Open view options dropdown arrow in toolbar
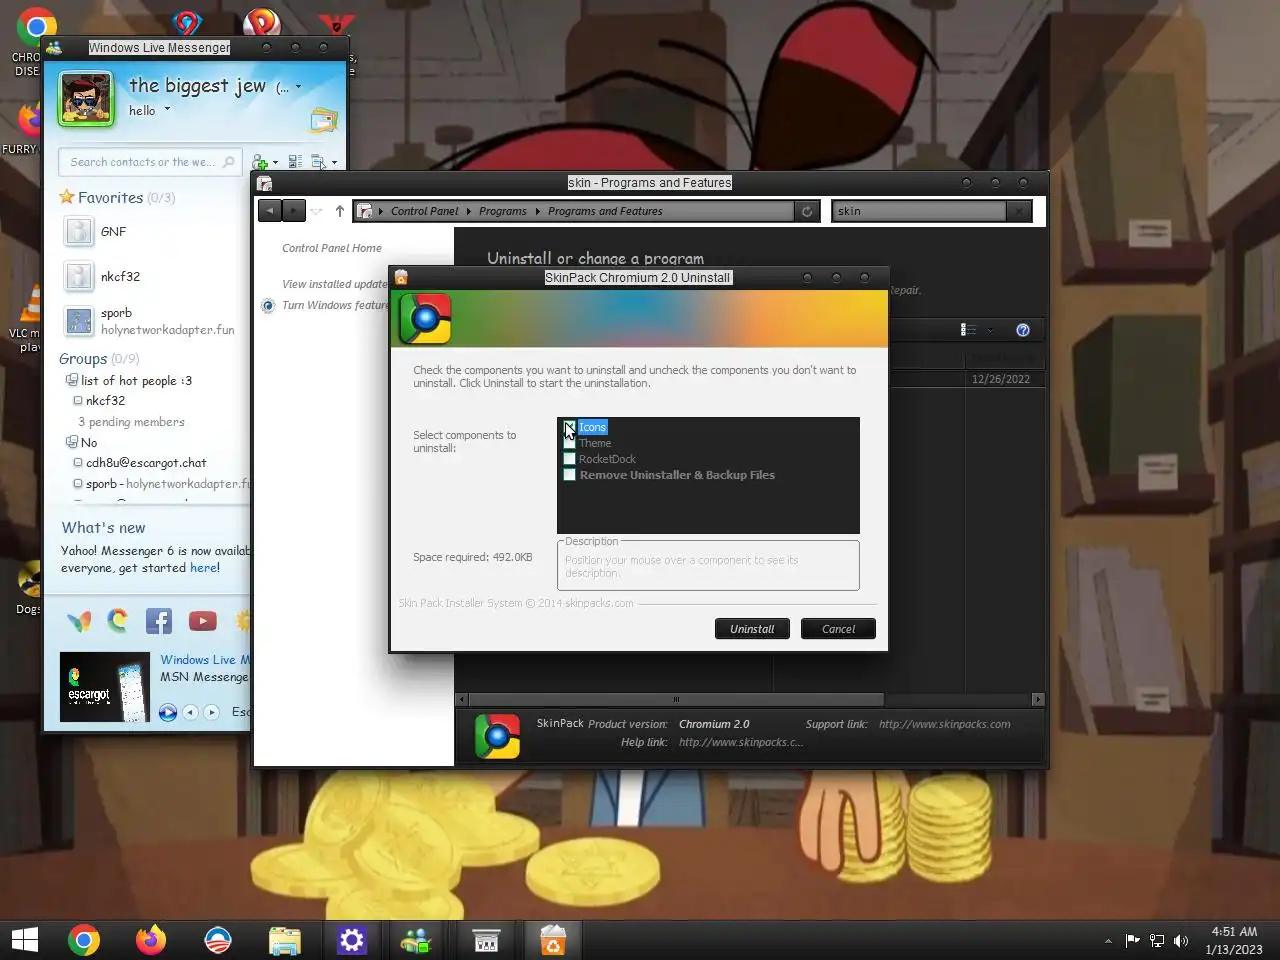This screenshot has width=1280, height=960. [990, 330]
